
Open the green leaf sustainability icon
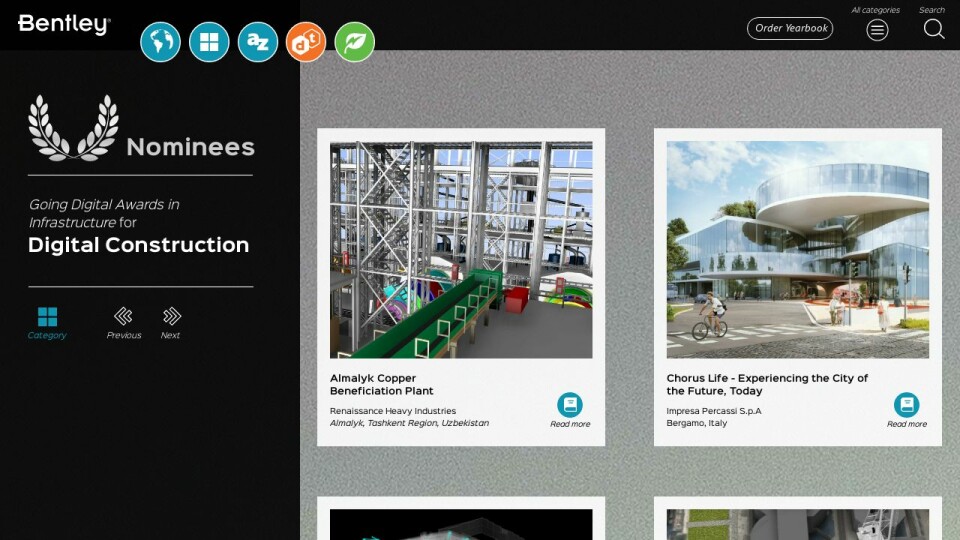(354, 42)
